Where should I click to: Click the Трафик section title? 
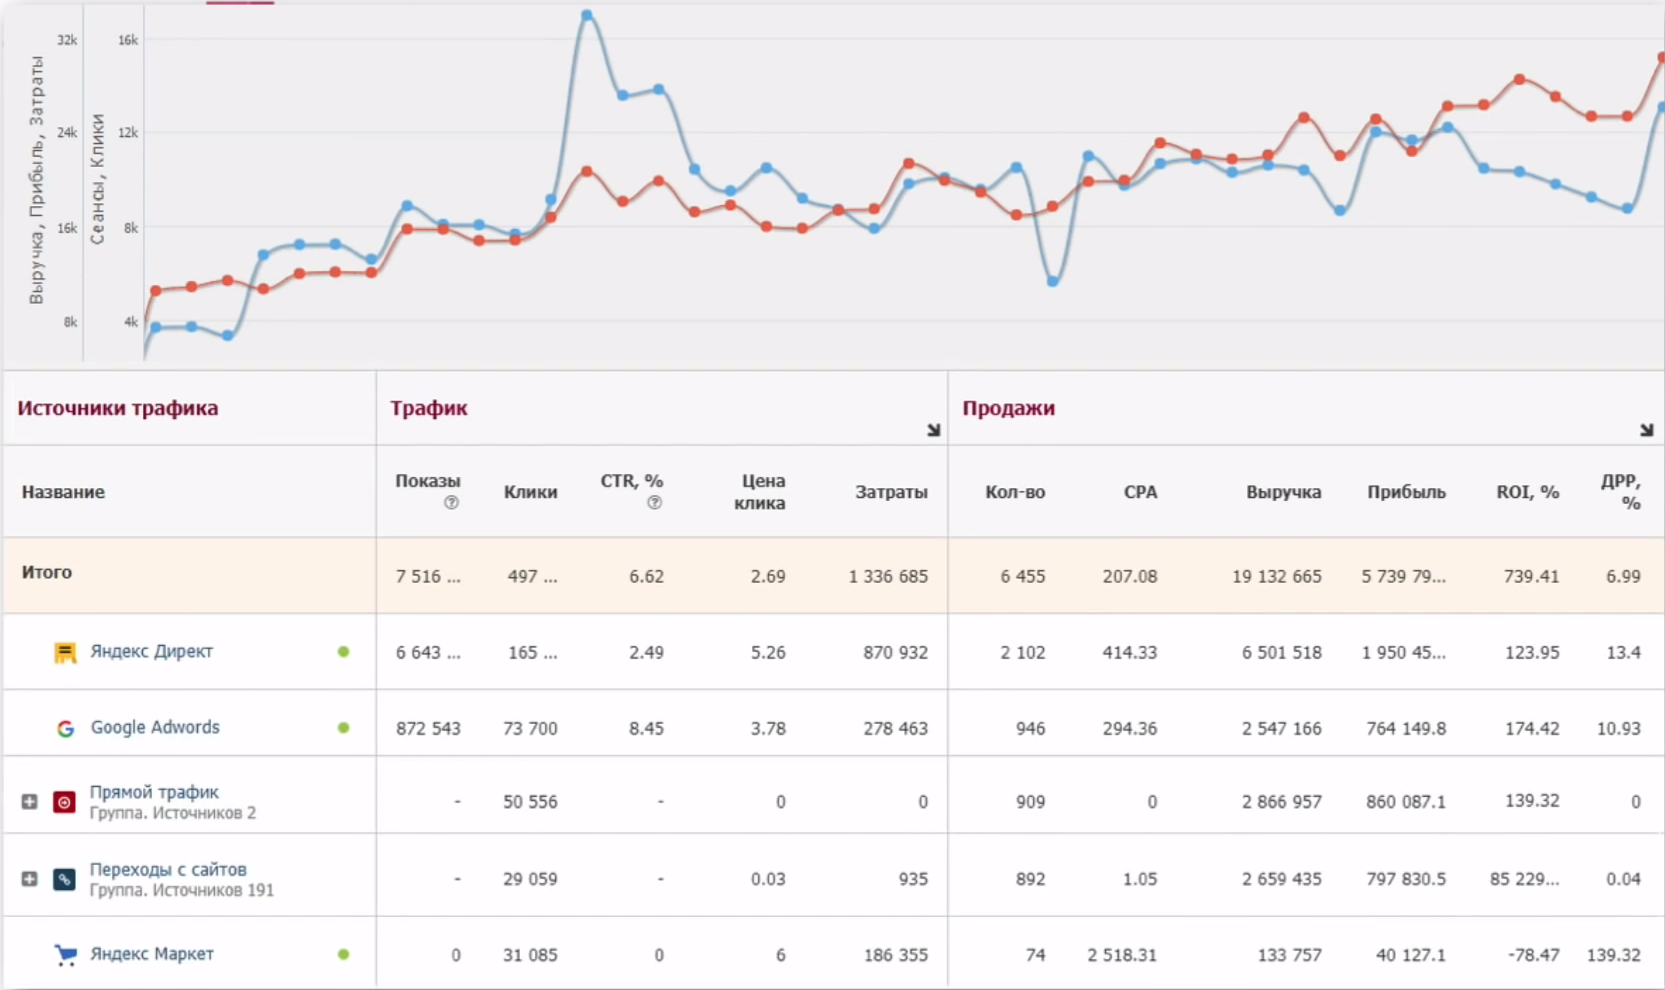pos(429,408)
